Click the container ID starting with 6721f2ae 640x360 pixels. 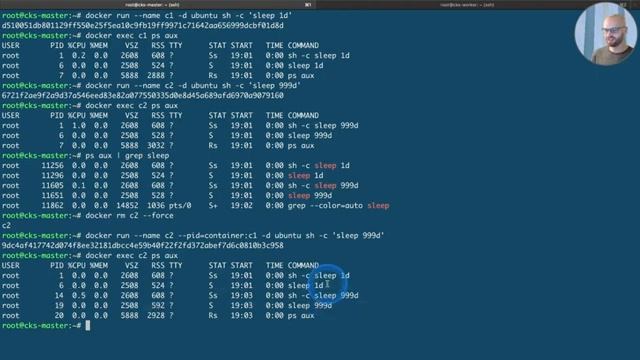tap(142, 96)
